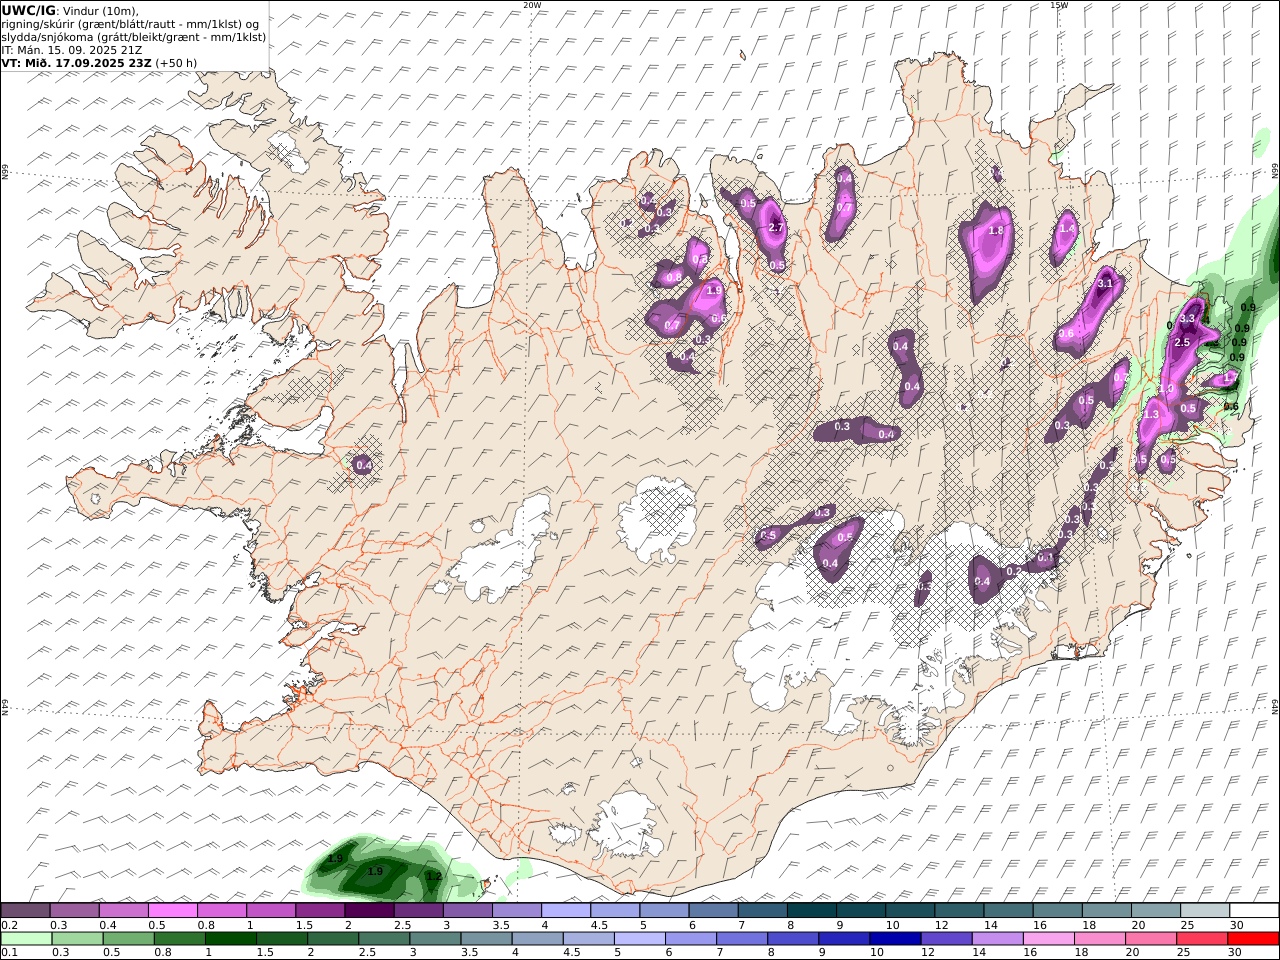Click the 0.1 snowfall value near Vatnajökull

[x=1044, y=557]
